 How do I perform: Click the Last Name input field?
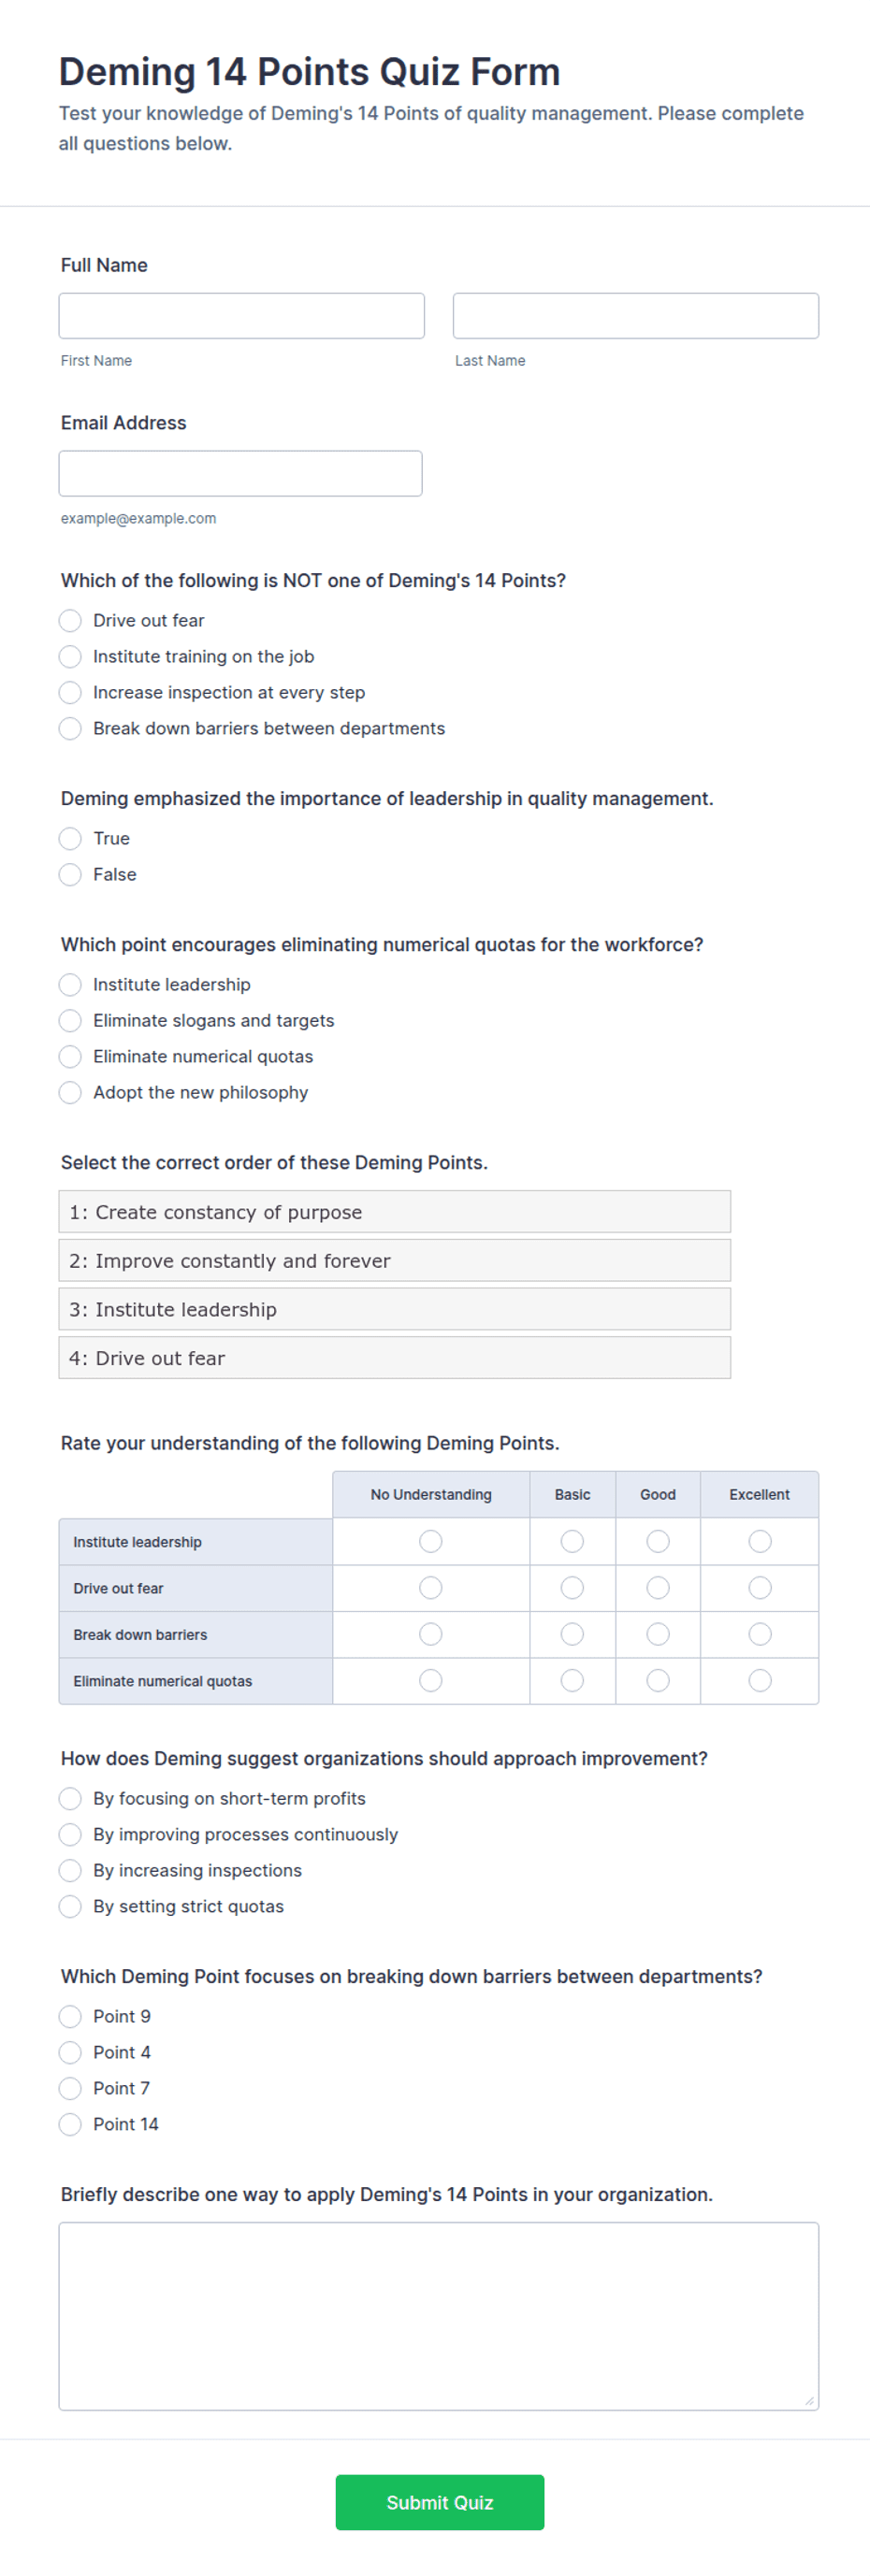point(635,316)
